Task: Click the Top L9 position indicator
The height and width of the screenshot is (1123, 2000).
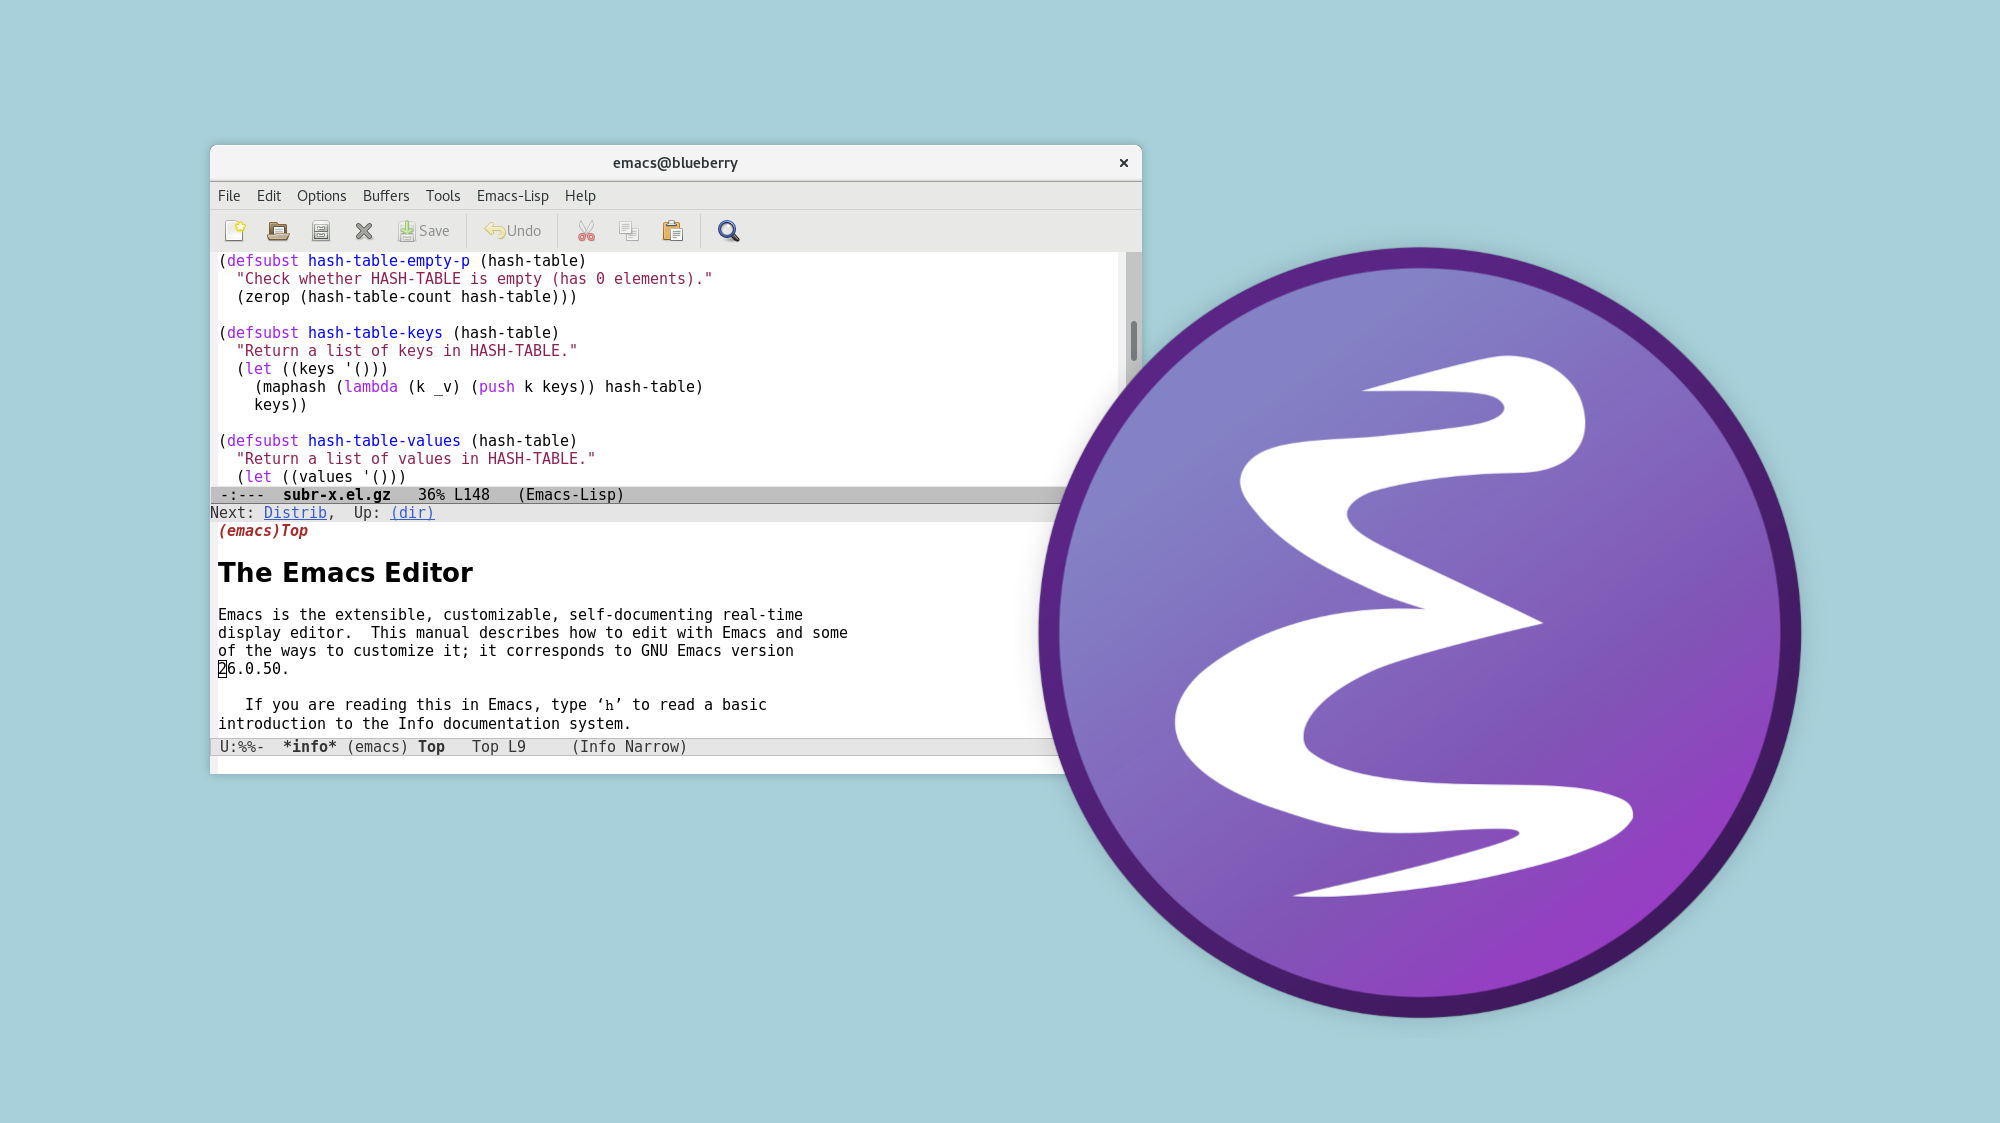Action: tap(499, 747)
